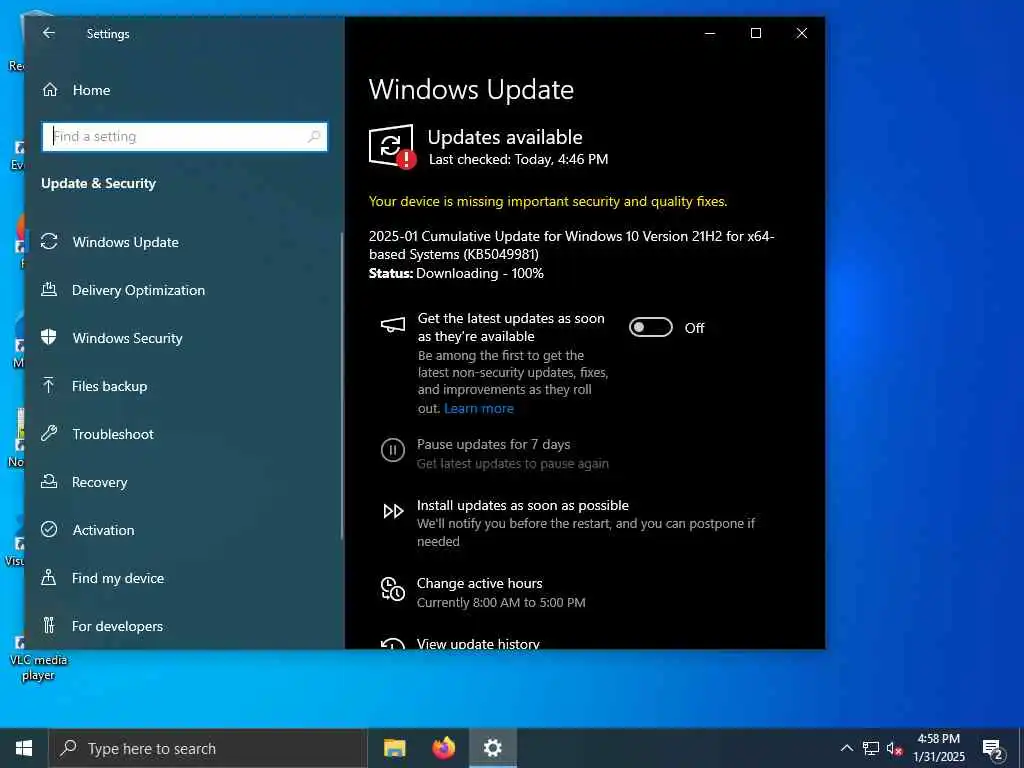
Task: Click the Downloading - 100% status text
Action: point(479,273)
